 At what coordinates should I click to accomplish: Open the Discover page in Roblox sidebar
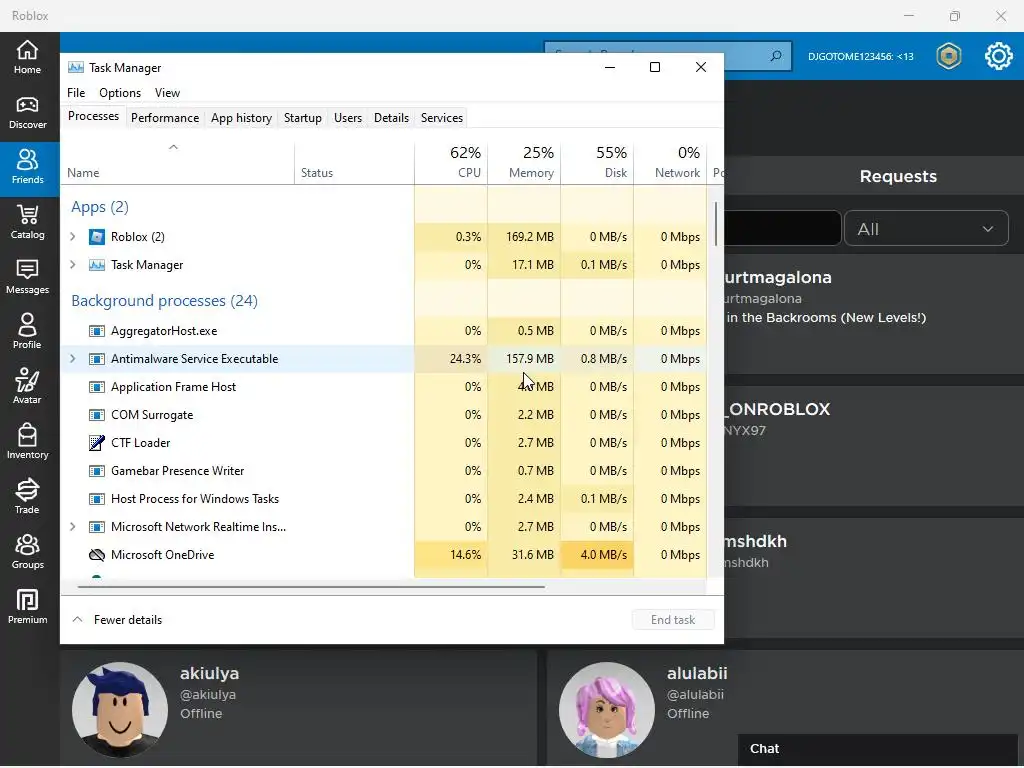coord(27,113)
